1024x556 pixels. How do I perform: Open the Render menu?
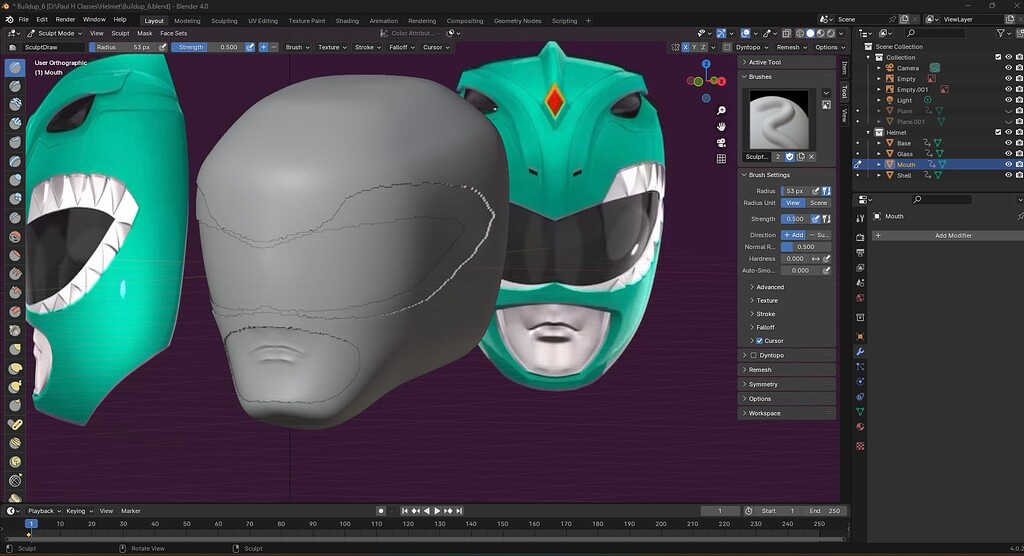[65, 20]
